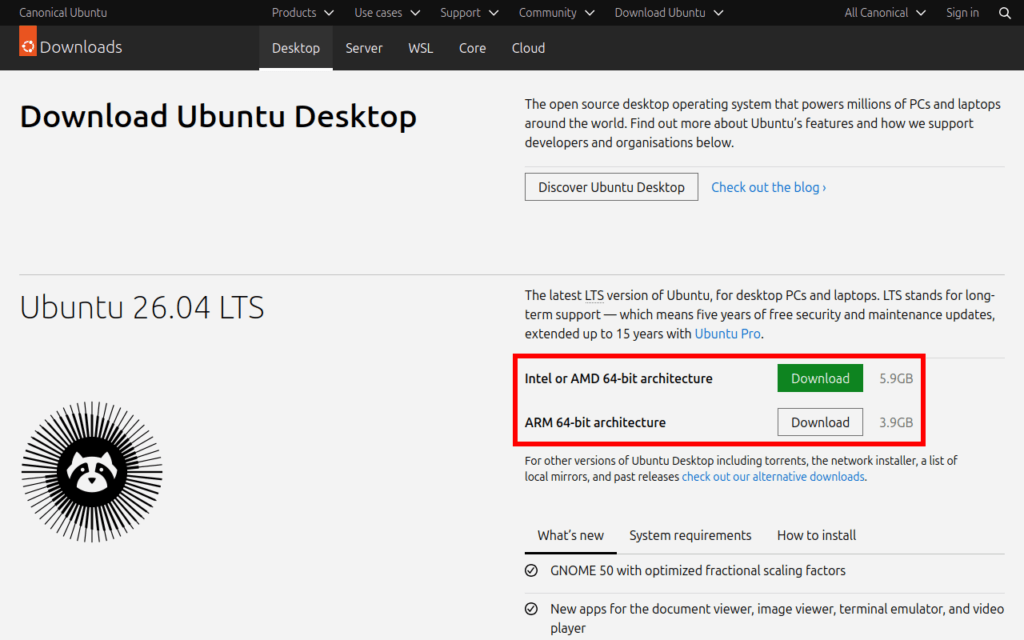Screen dimensions: 1024x640
Task: Click the LTS abbreviation in the description
Action: point(594,296)
